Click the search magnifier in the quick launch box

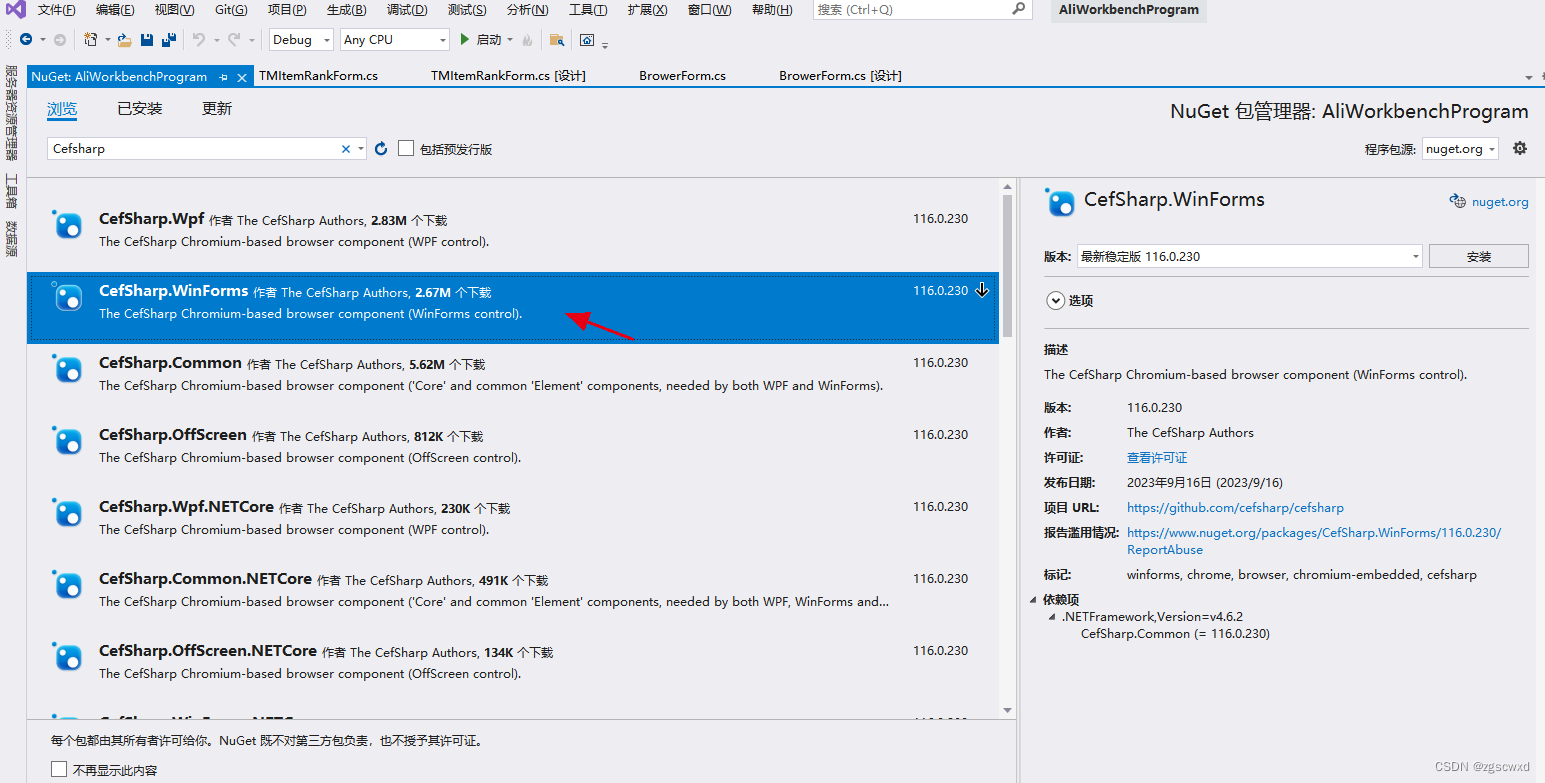1018,9
